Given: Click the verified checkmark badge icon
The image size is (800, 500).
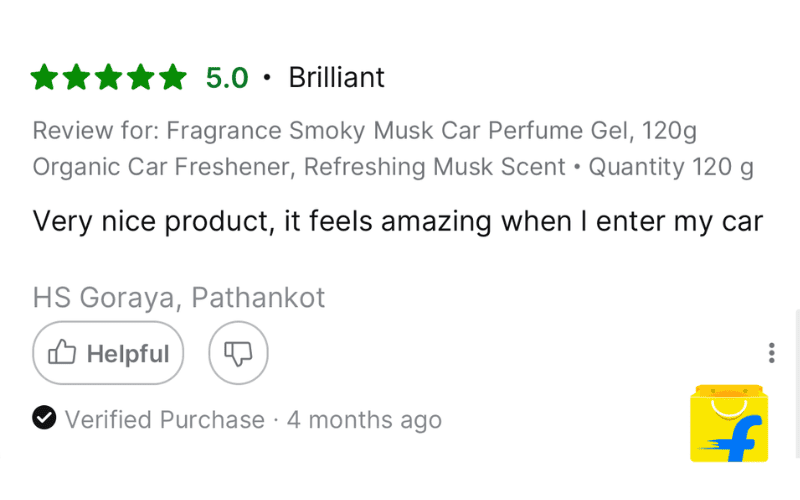Looking at the screenshot, I should click(x=44, y=418).
